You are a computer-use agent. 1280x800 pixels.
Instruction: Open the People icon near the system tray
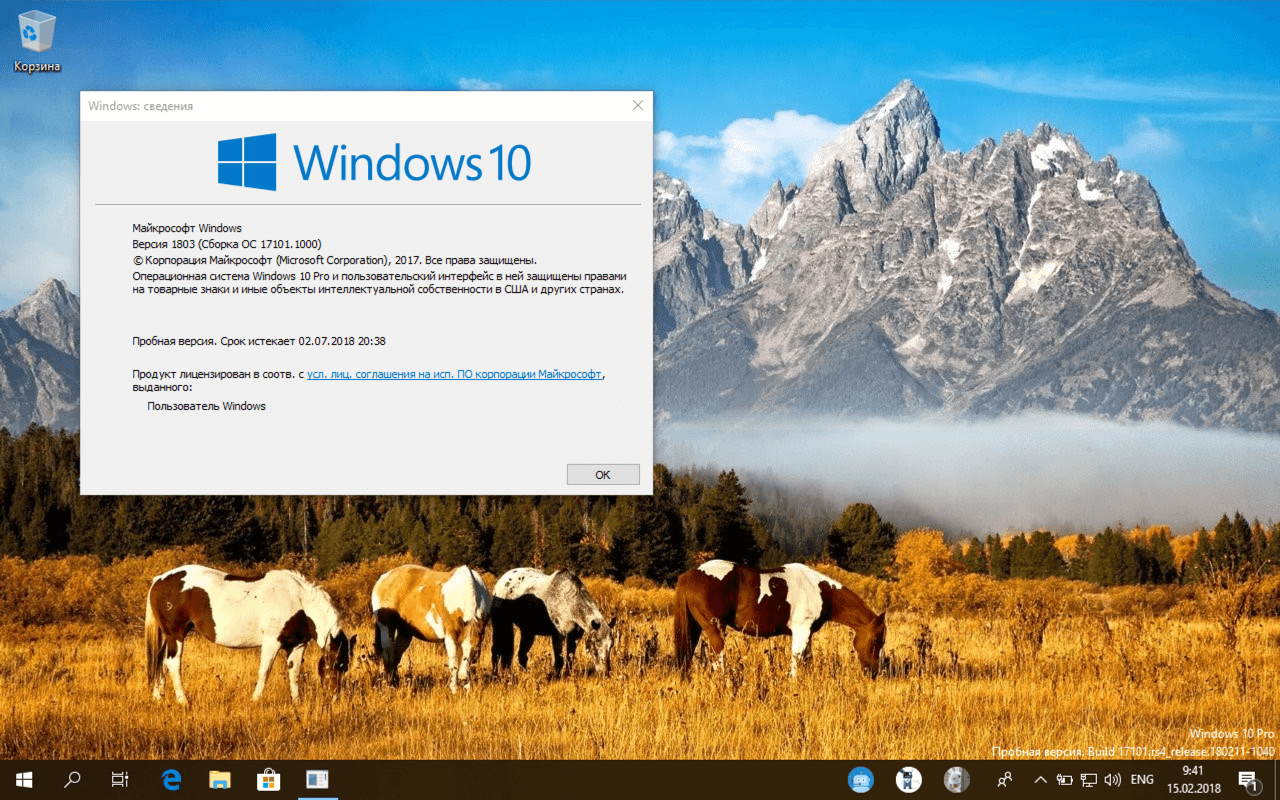(x=1004, y=779)
